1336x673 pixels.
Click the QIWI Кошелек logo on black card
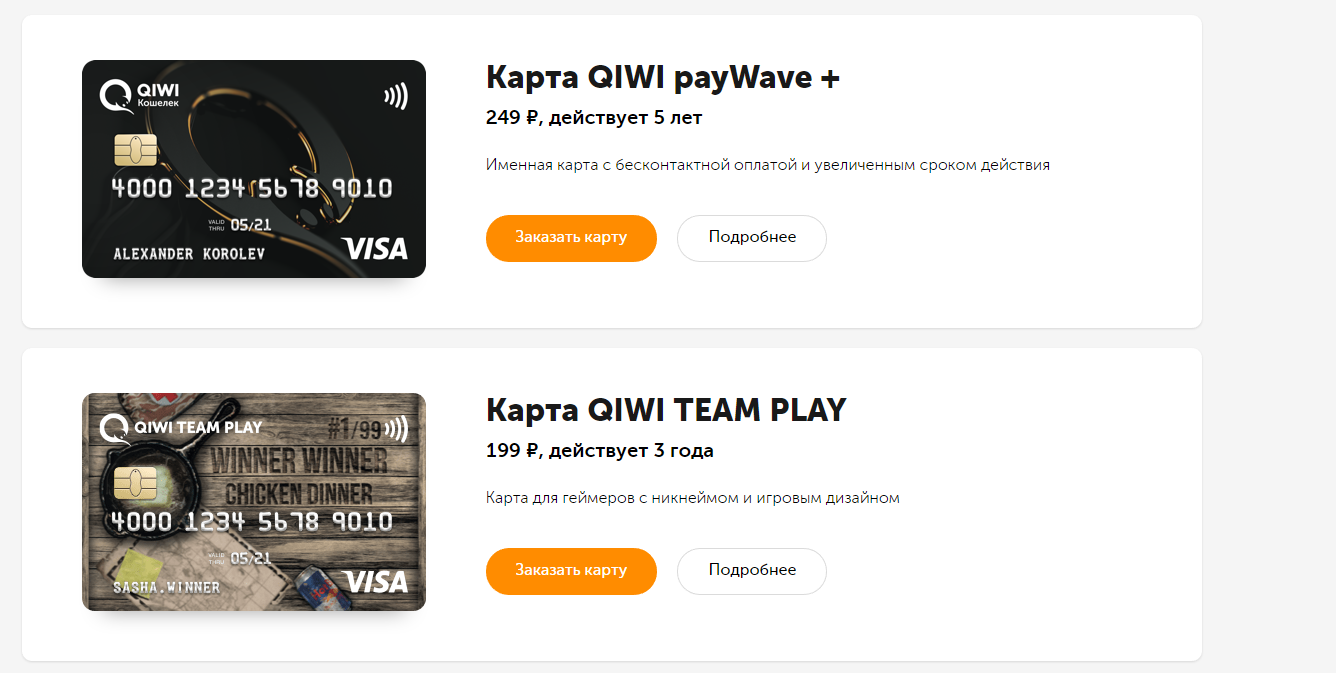pyautogui.click(x=140, y=97)
